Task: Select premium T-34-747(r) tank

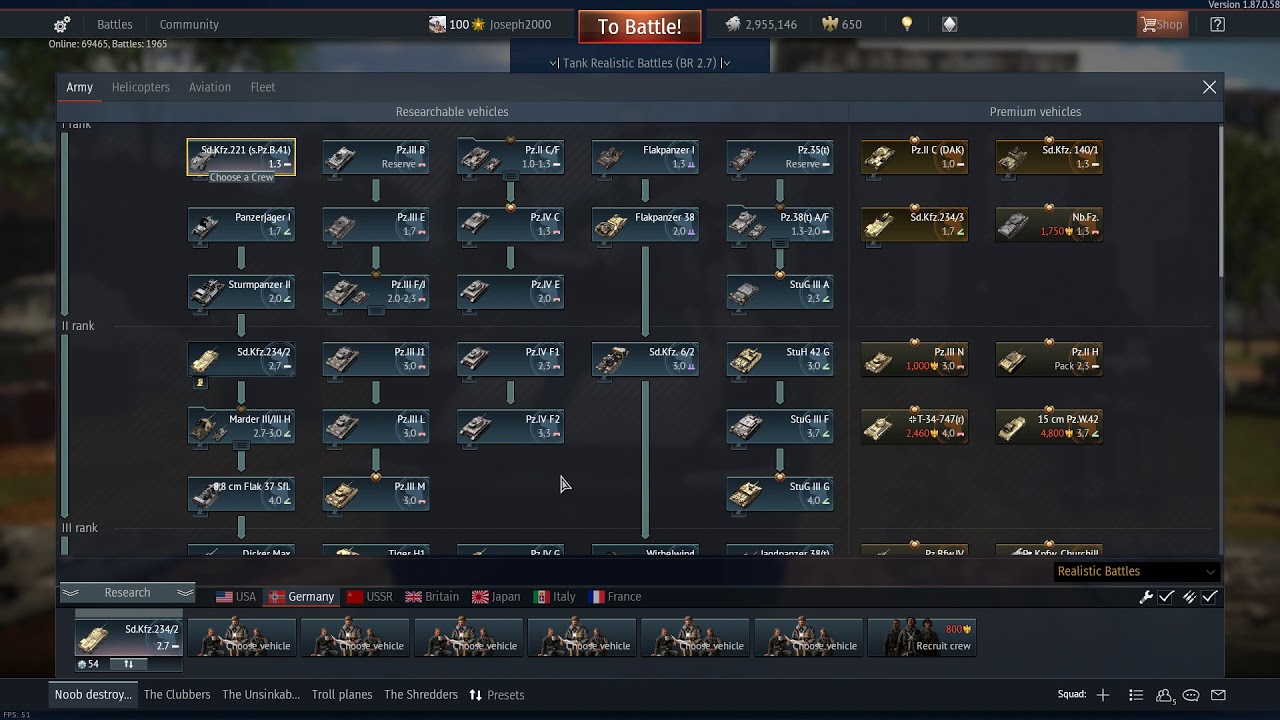Action: 914,426
